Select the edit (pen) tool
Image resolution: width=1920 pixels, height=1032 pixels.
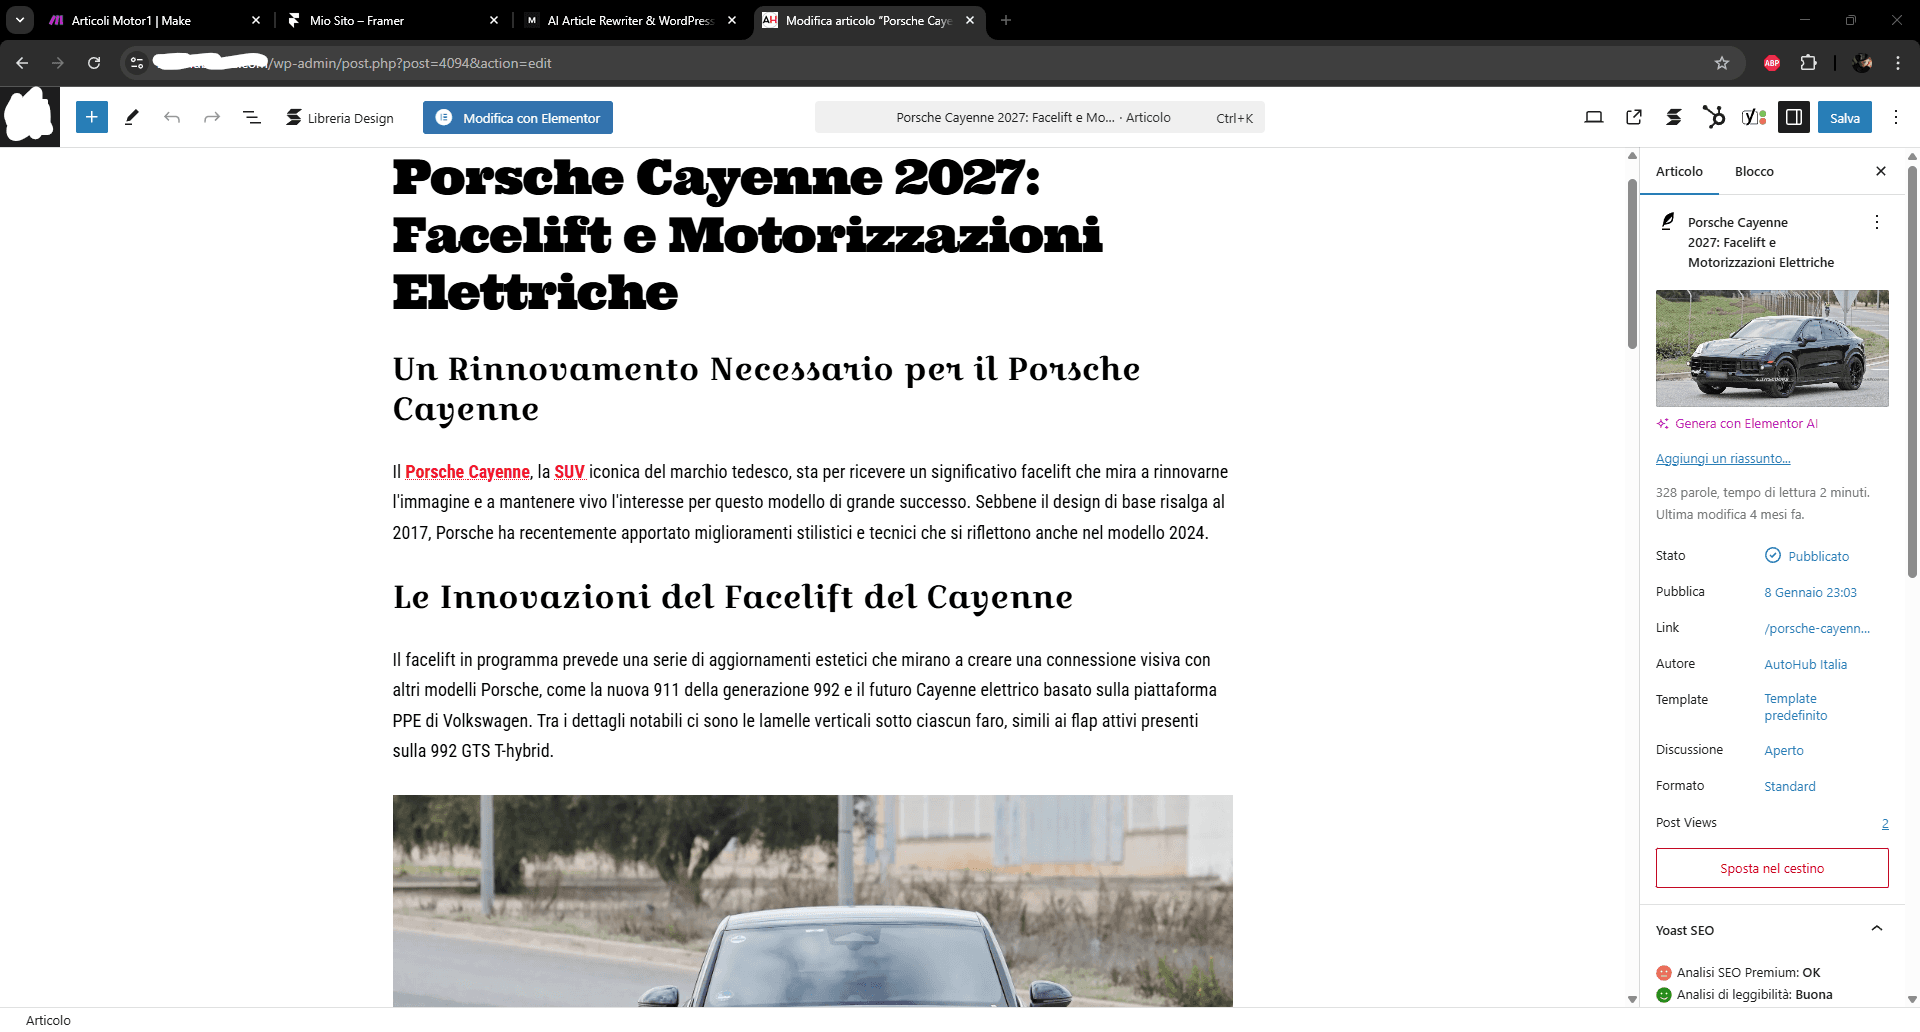pyautogui.click(x=131, y=117)
